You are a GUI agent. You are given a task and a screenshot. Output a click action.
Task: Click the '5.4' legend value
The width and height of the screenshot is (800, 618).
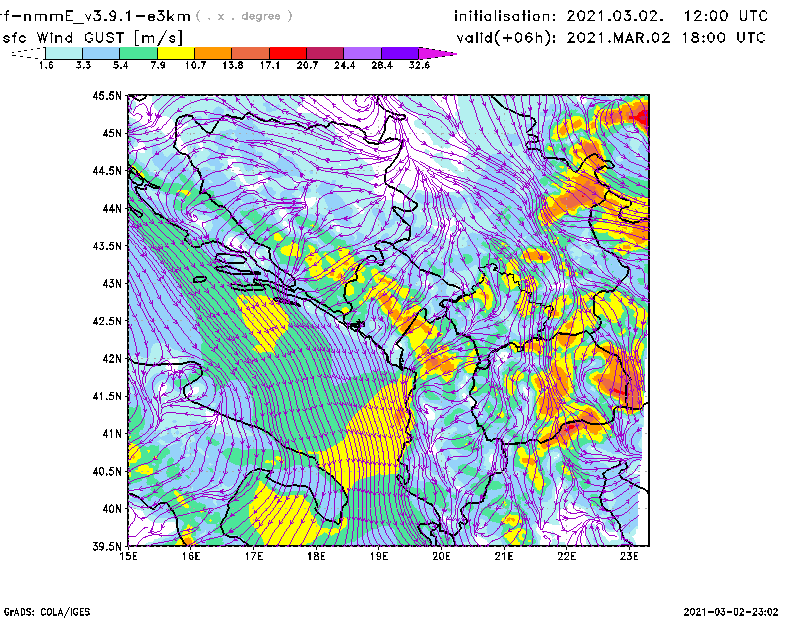120,65
